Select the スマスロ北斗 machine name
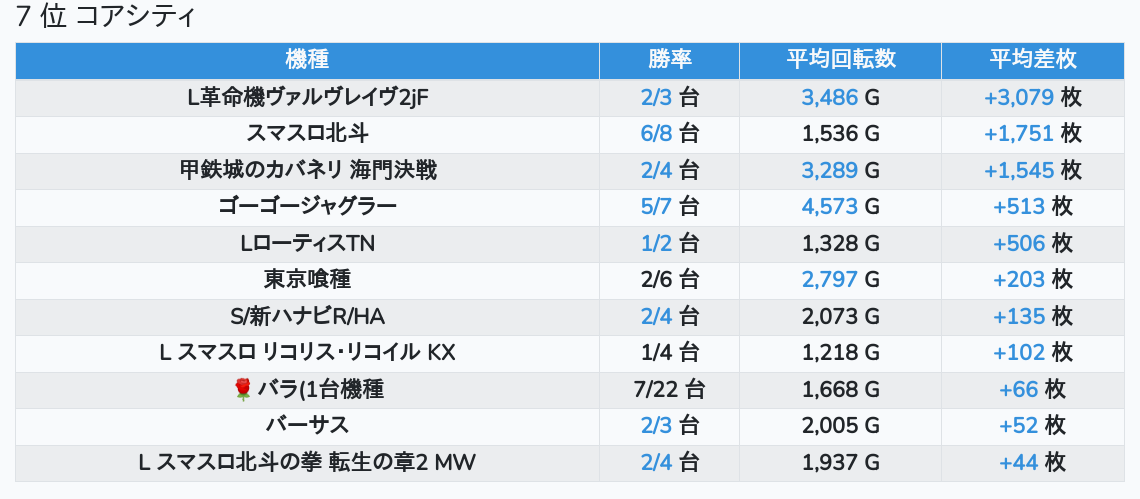1140x499 pixels. click(308, 134)
